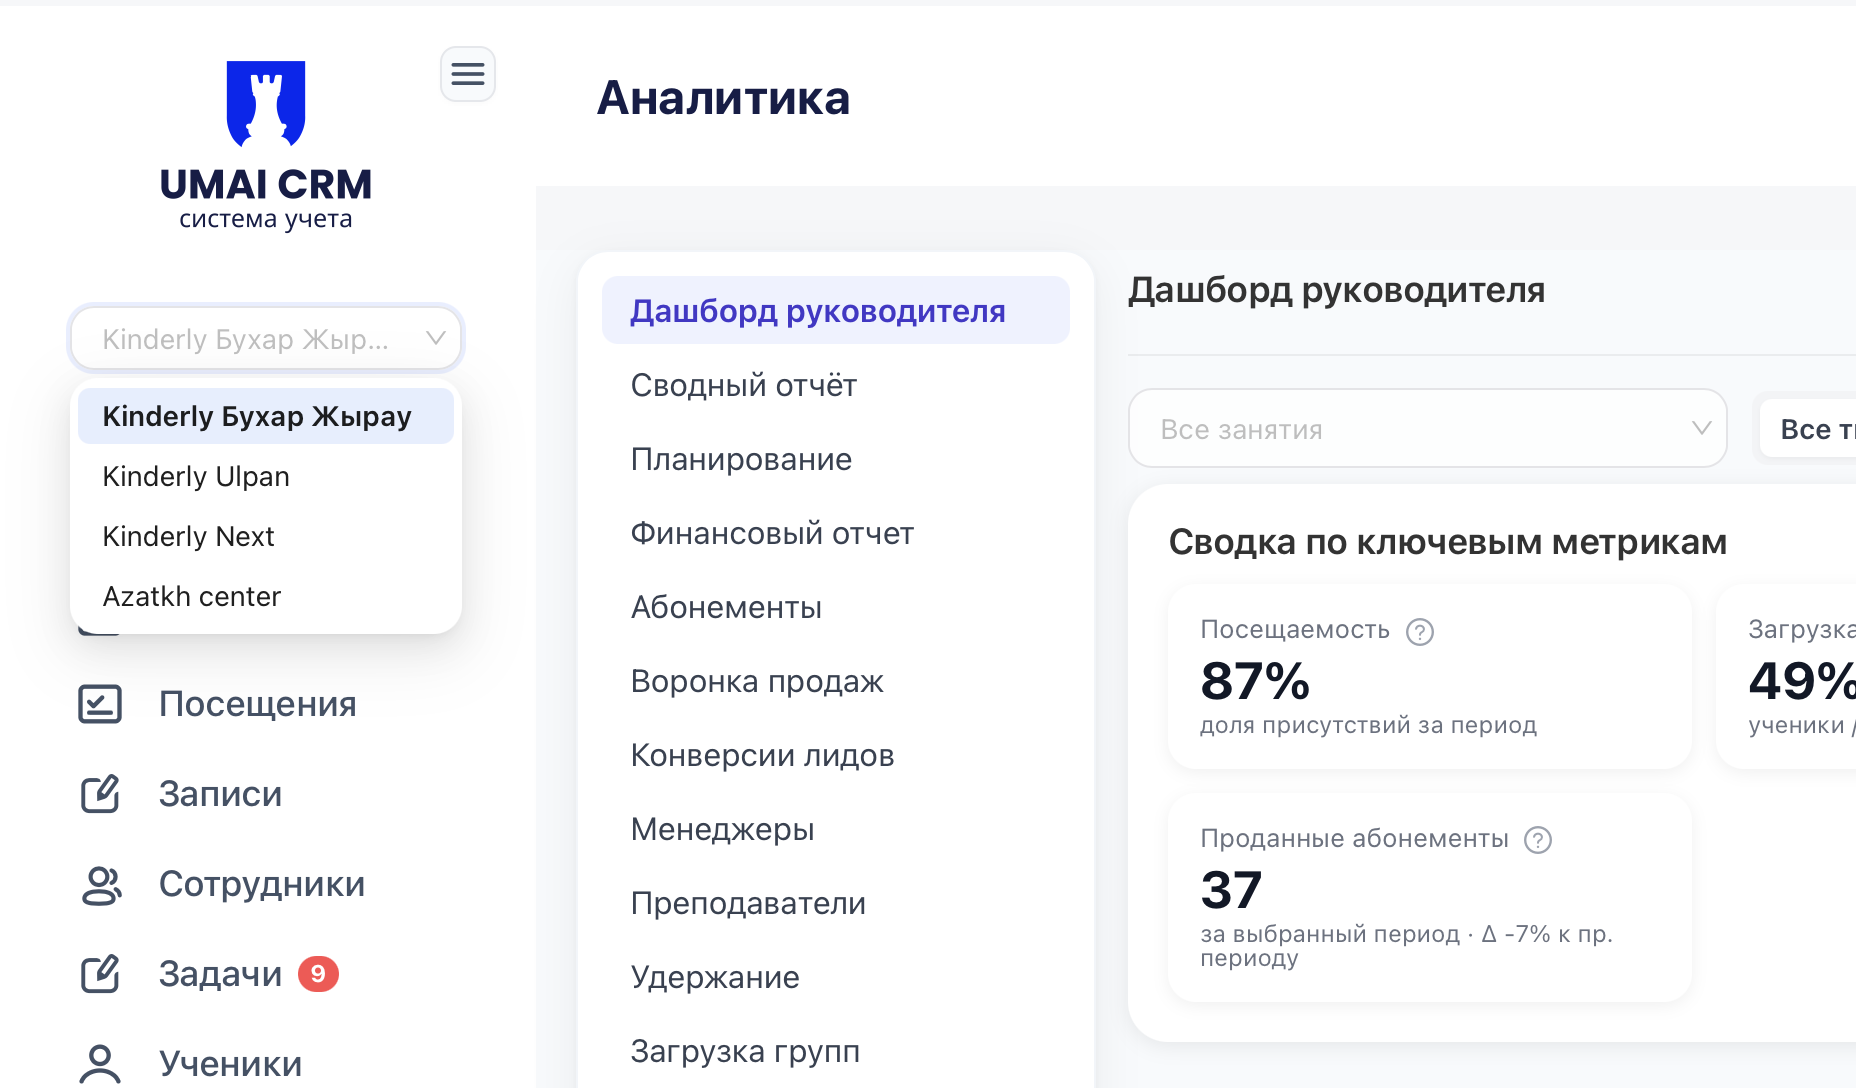Click help icon beside Проданные абонементы
The width and height of the screenshot is (1856, 1088).
click(1537, 840)
